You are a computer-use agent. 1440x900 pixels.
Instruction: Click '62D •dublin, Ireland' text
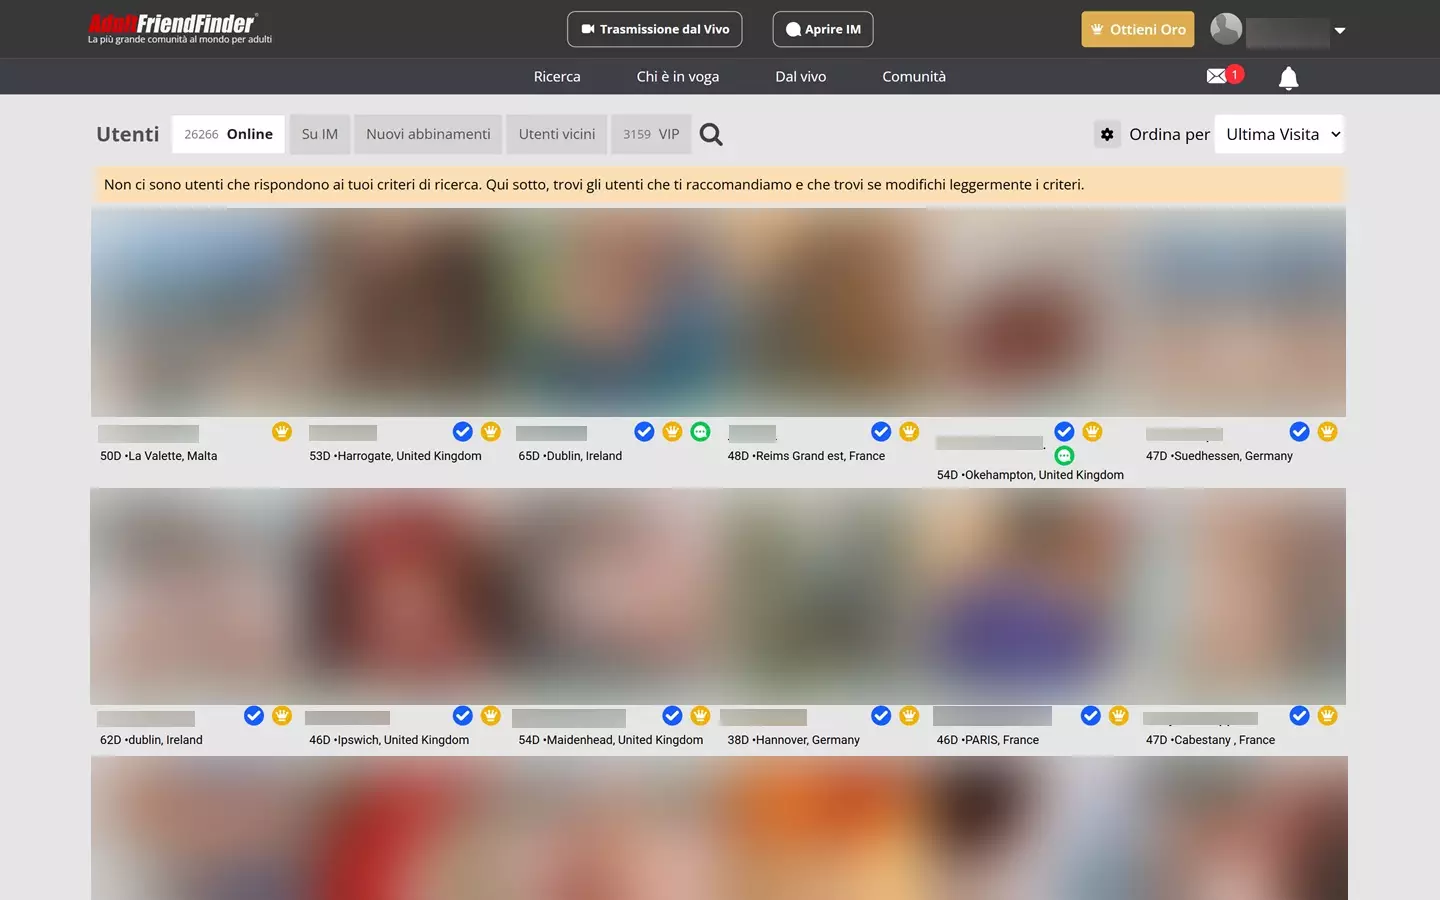[151, 740]
